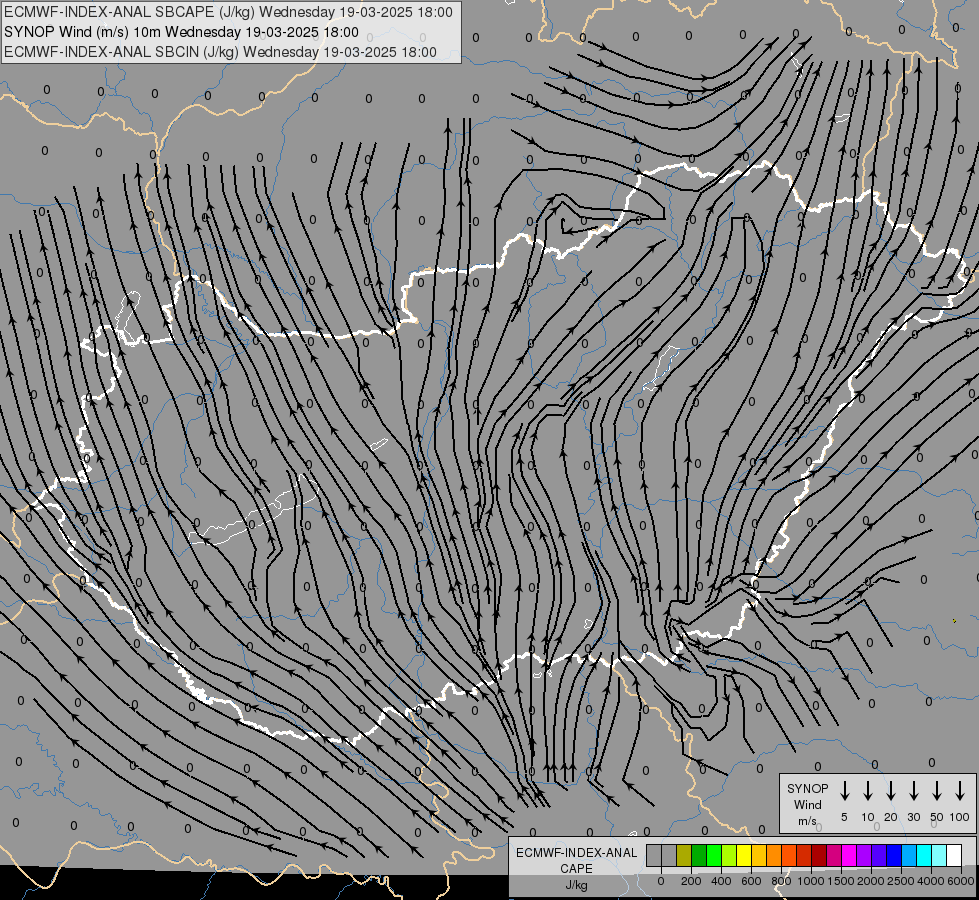The height and width of the screenshot is (900, 979).
Task: Click the 5 speed value in wind legend
Action: 844,817
